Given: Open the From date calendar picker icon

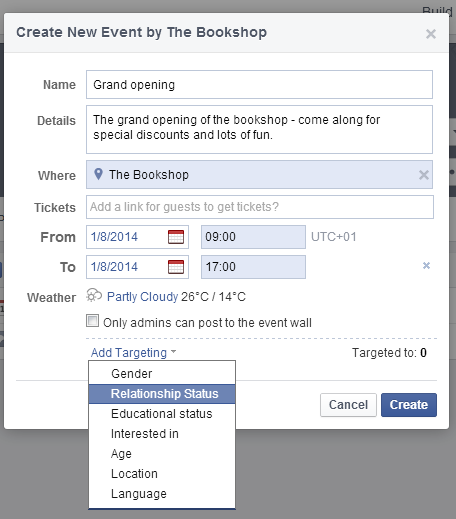Looking at the screenshot, I should point(176,237).
